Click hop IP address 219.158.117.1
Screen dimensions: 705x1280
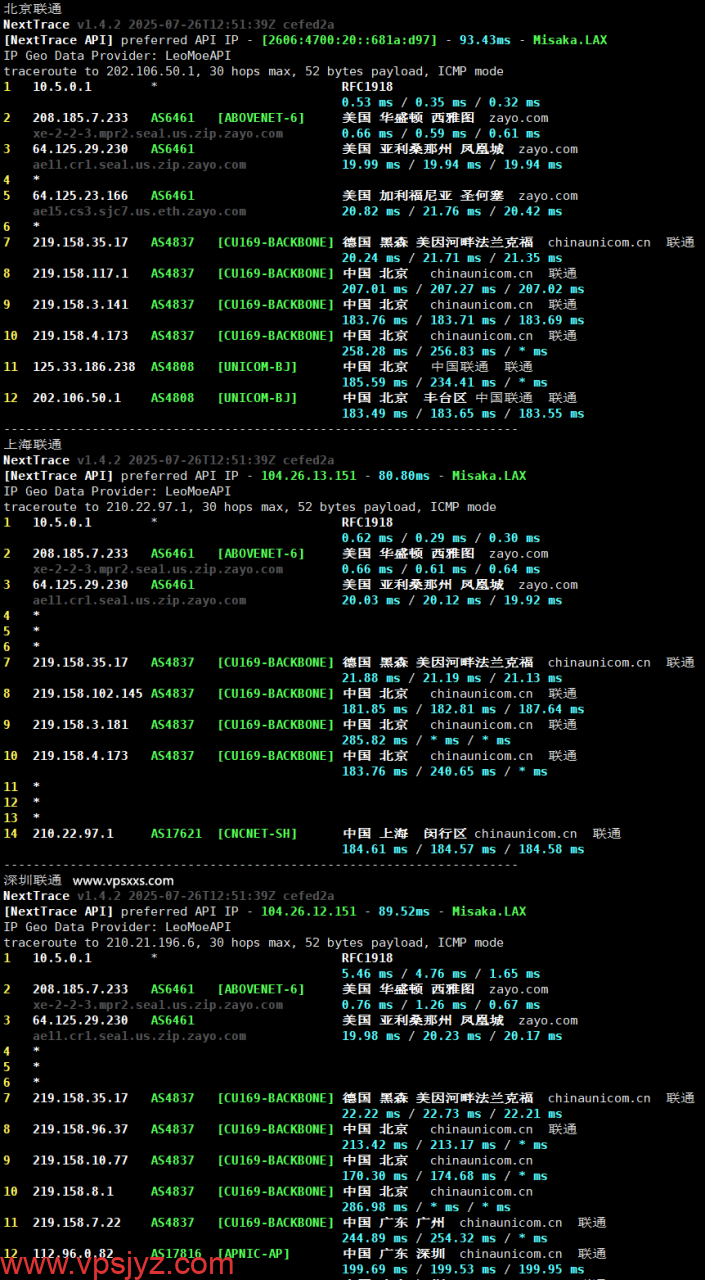(x=80, y=274)
